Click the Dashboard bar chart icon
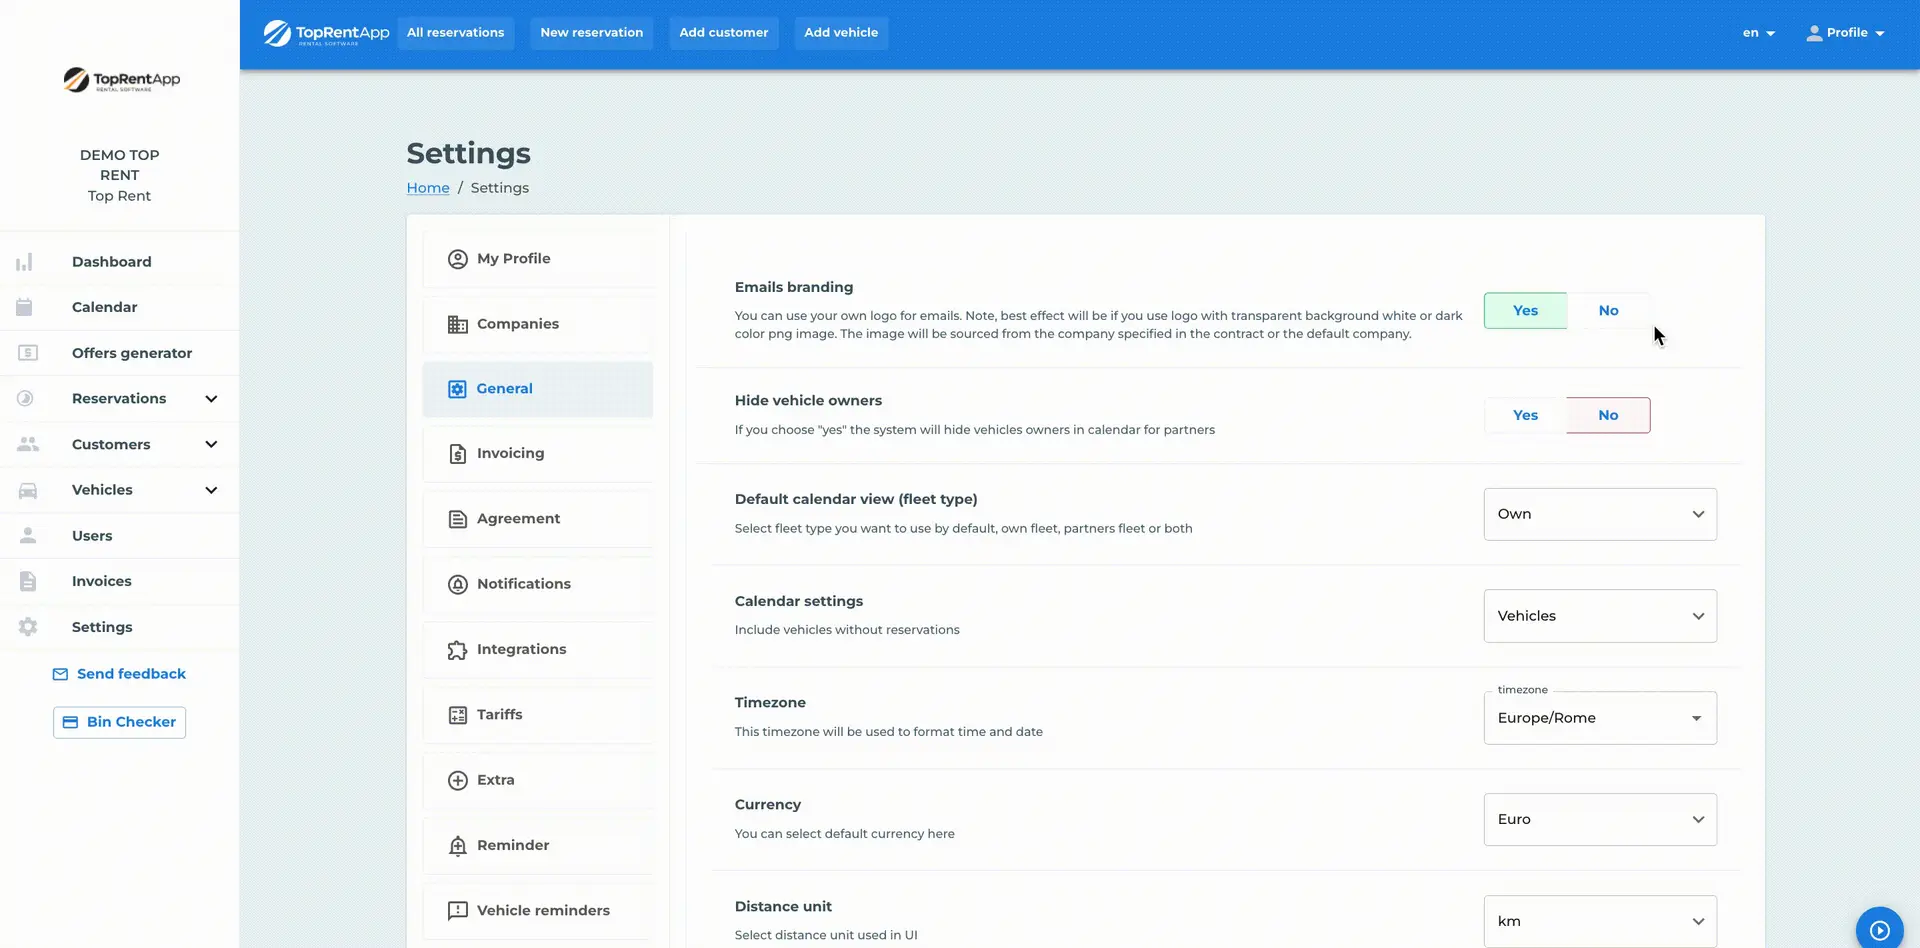The width and height of the screenshot is (1920, 948). click(x=25, y=262)
